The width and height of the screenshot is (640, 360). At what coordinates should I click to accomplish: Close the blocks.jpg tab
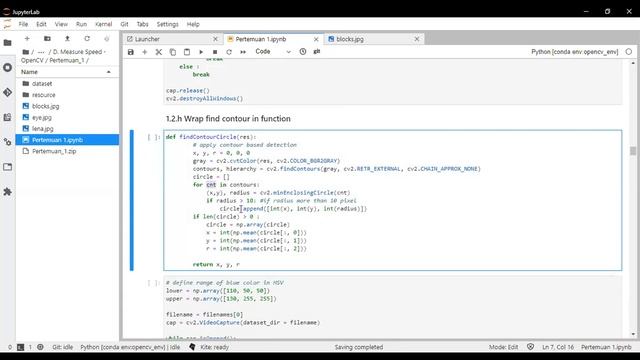(417, 39)
